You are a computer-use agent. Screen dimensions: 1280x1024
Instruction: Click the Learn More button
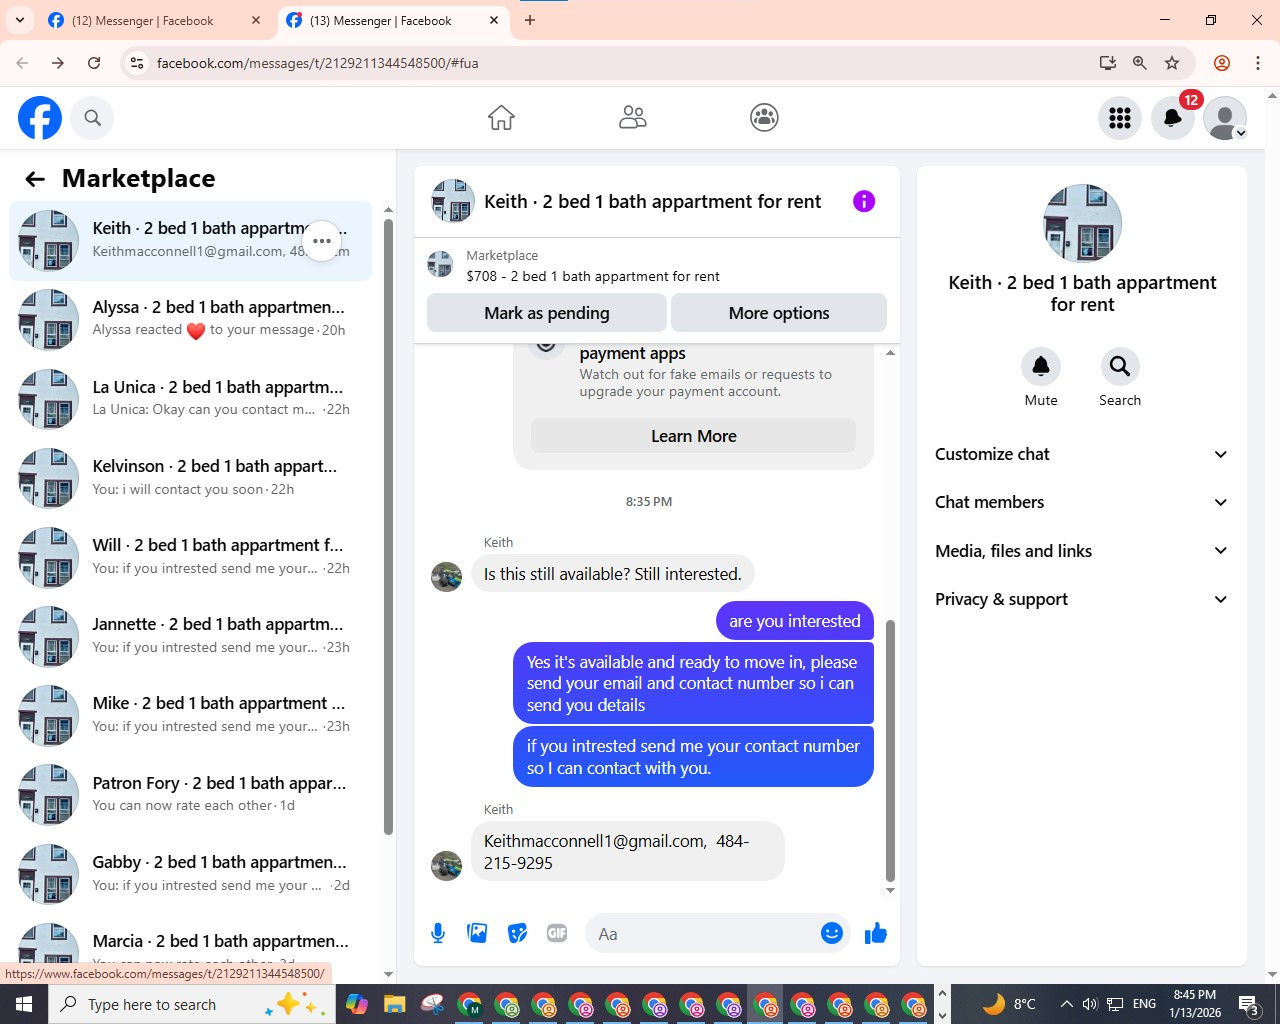click(x=694, y=436)
